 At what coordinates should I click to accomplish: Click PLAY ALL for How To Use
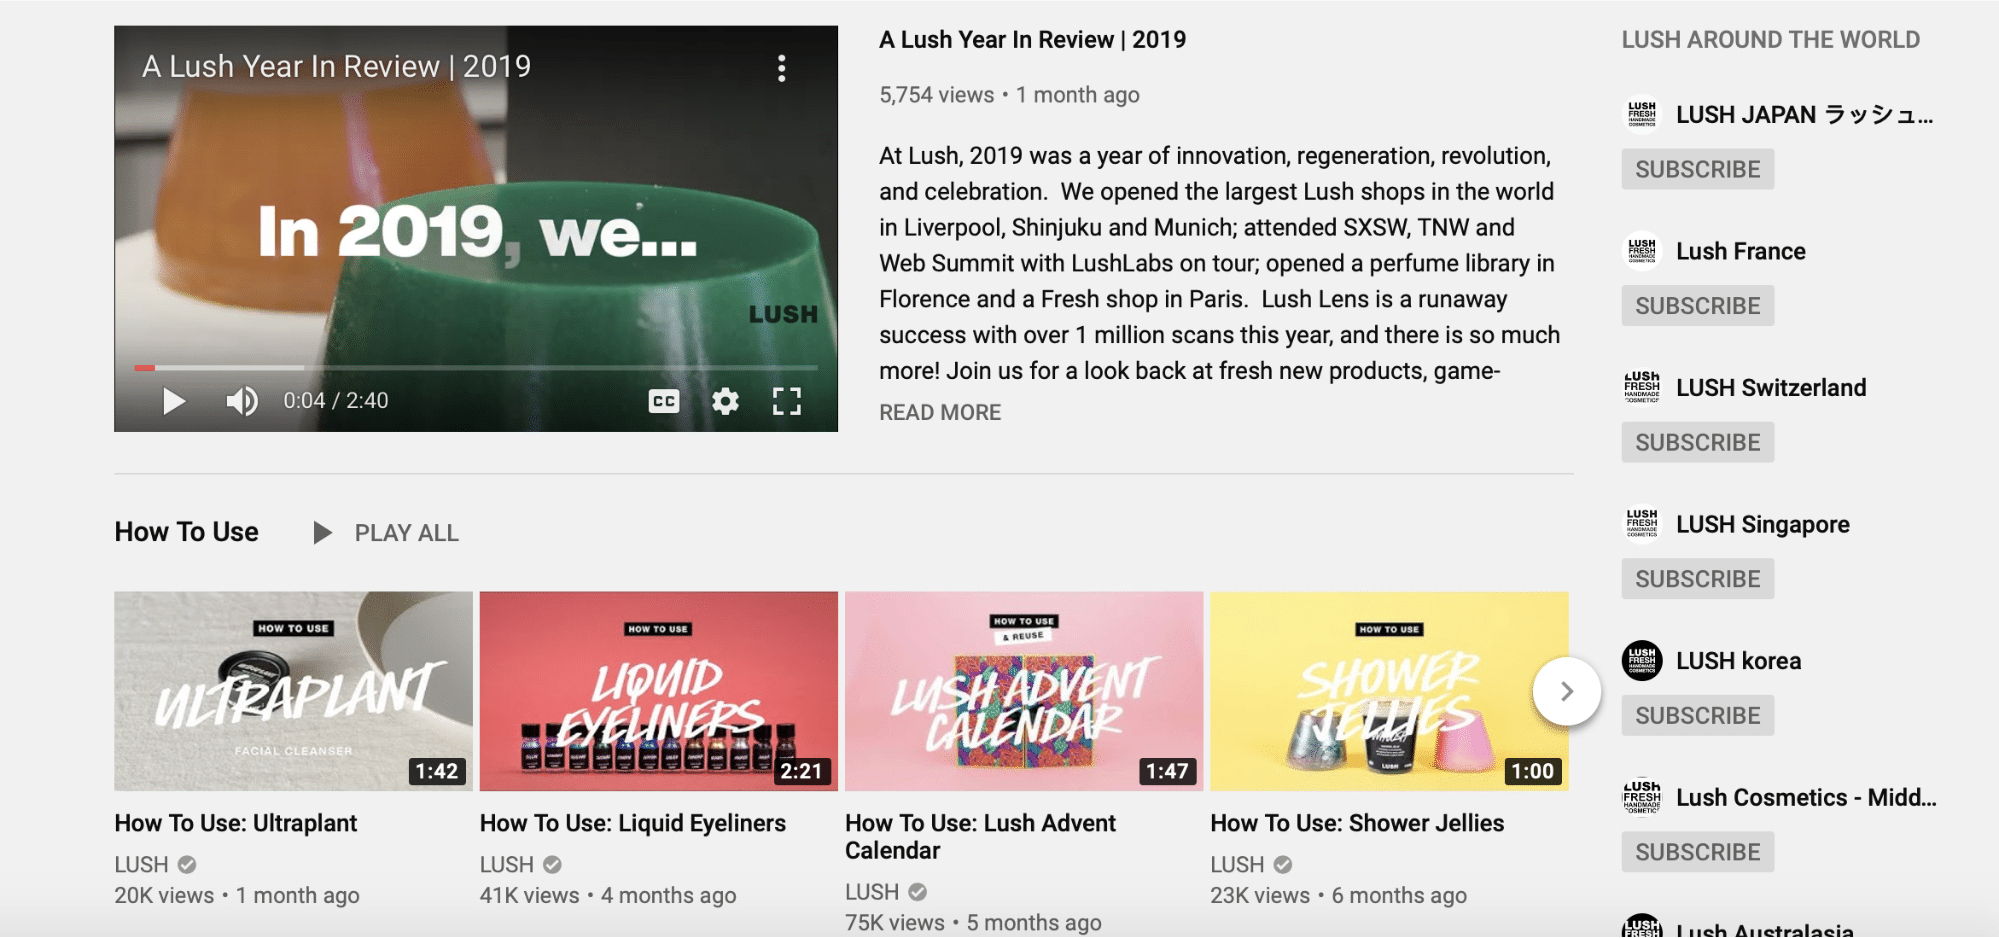coord(406,533)
